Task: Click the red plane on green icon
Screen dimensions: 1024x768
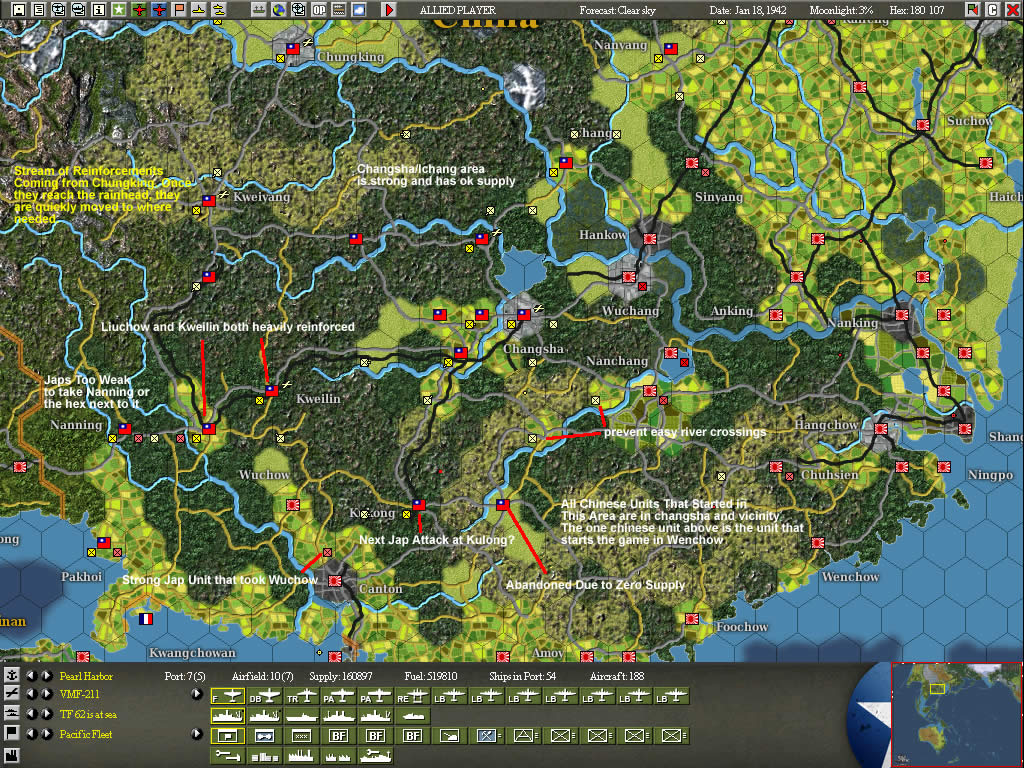Action: [x=138, y=10]
